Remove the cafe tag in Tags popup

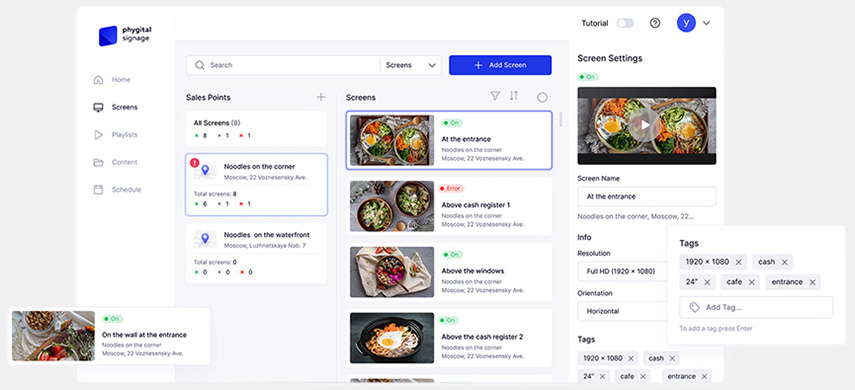(x=751, y=283)
